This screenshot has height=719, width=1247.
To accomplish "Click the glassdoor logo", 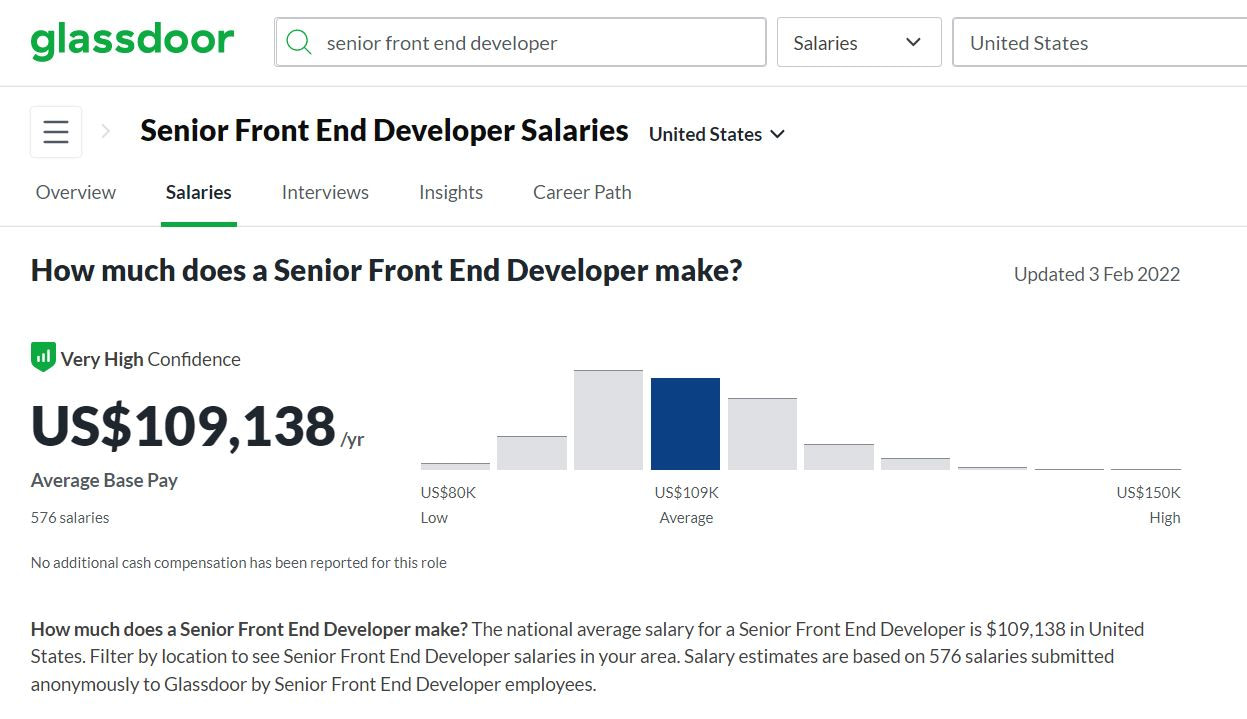I will click(x=132, y=40).
